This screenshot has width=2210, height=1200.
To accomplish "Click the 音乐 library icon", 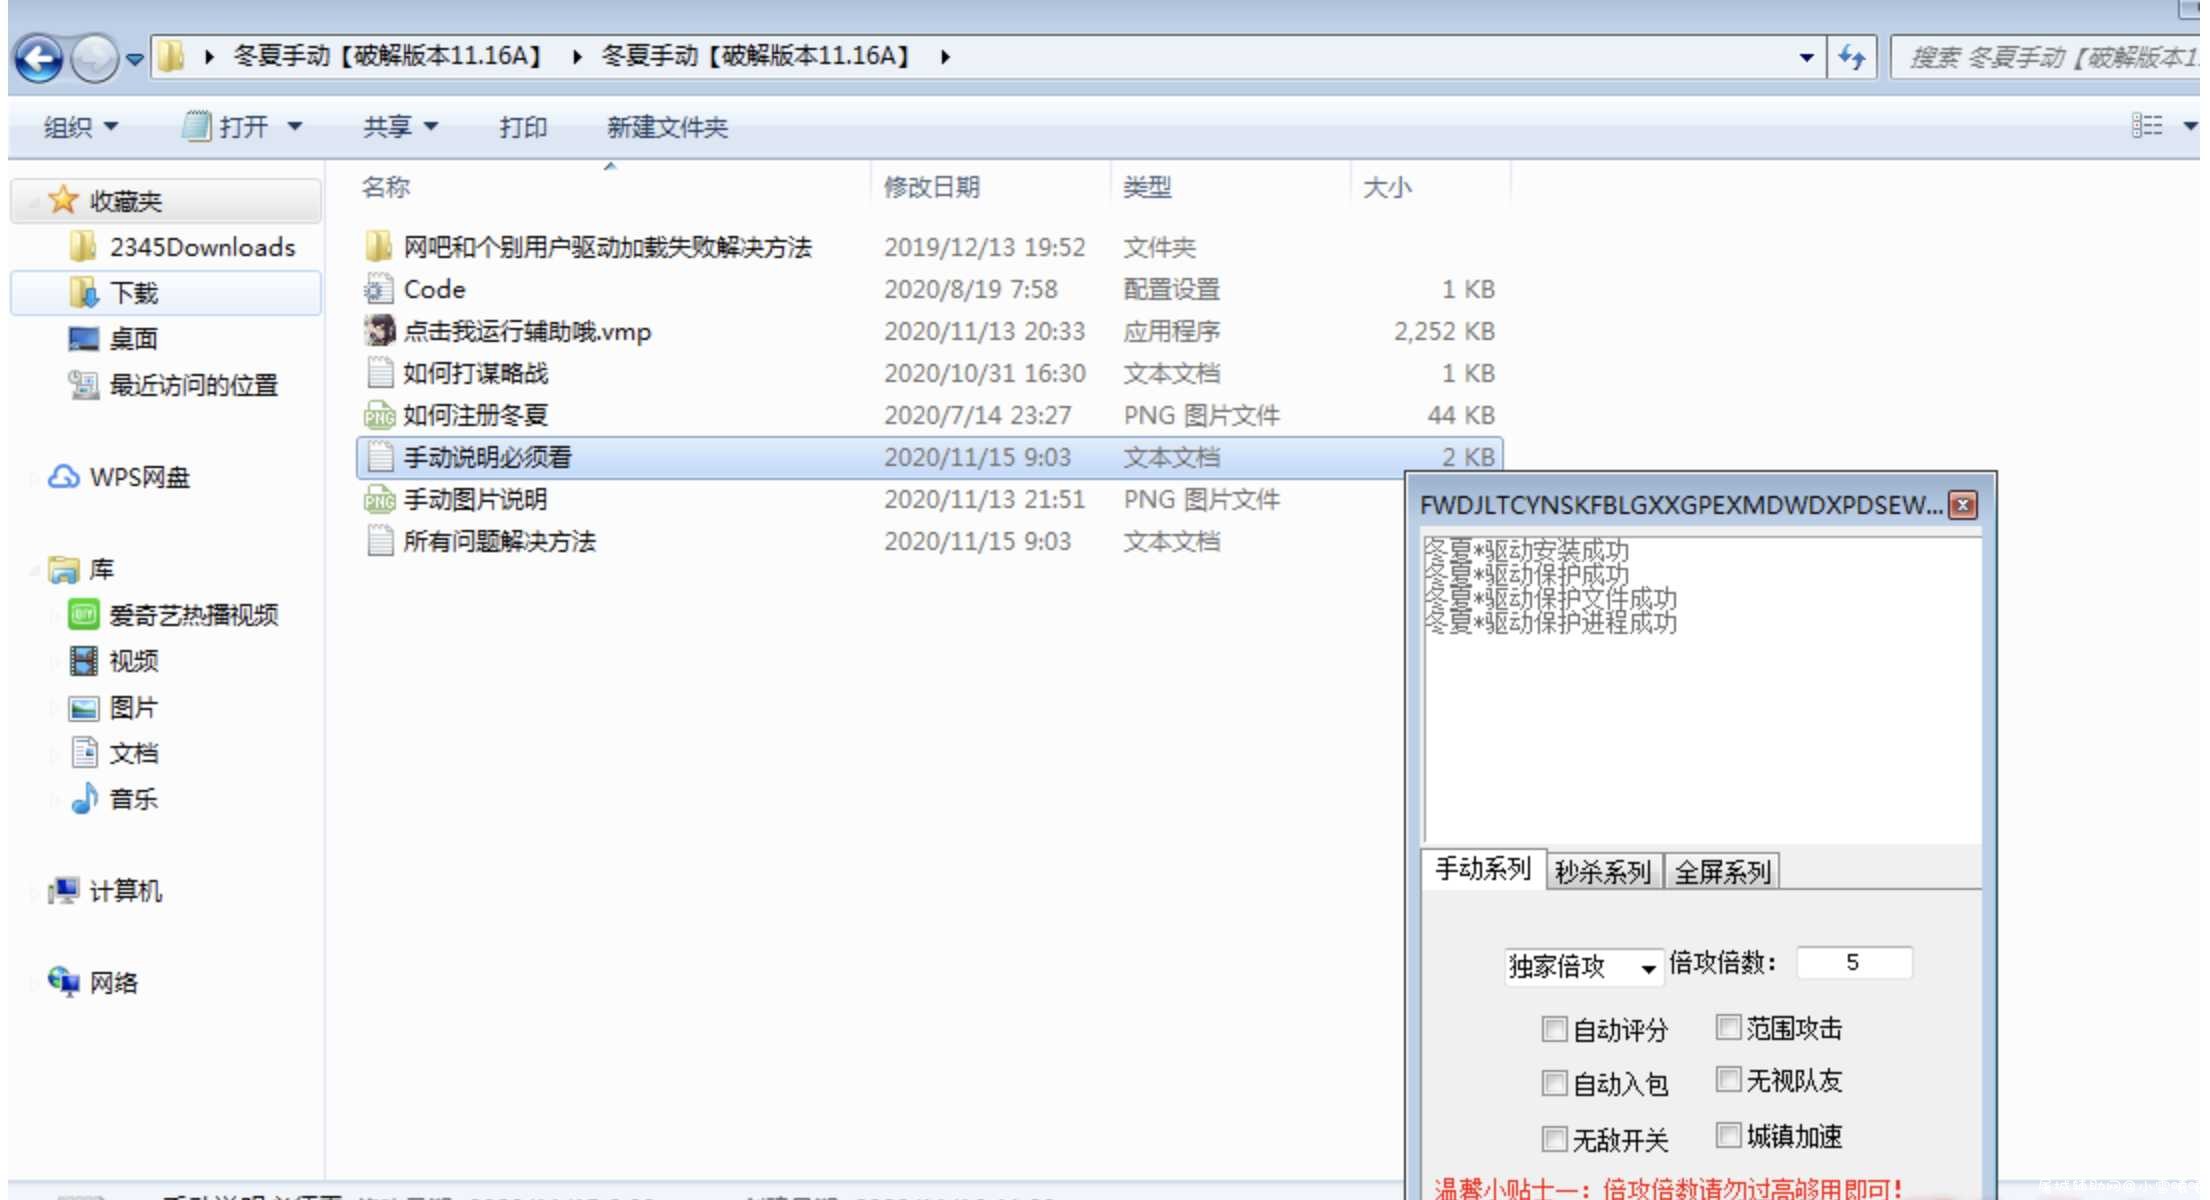I will (84, 799).
